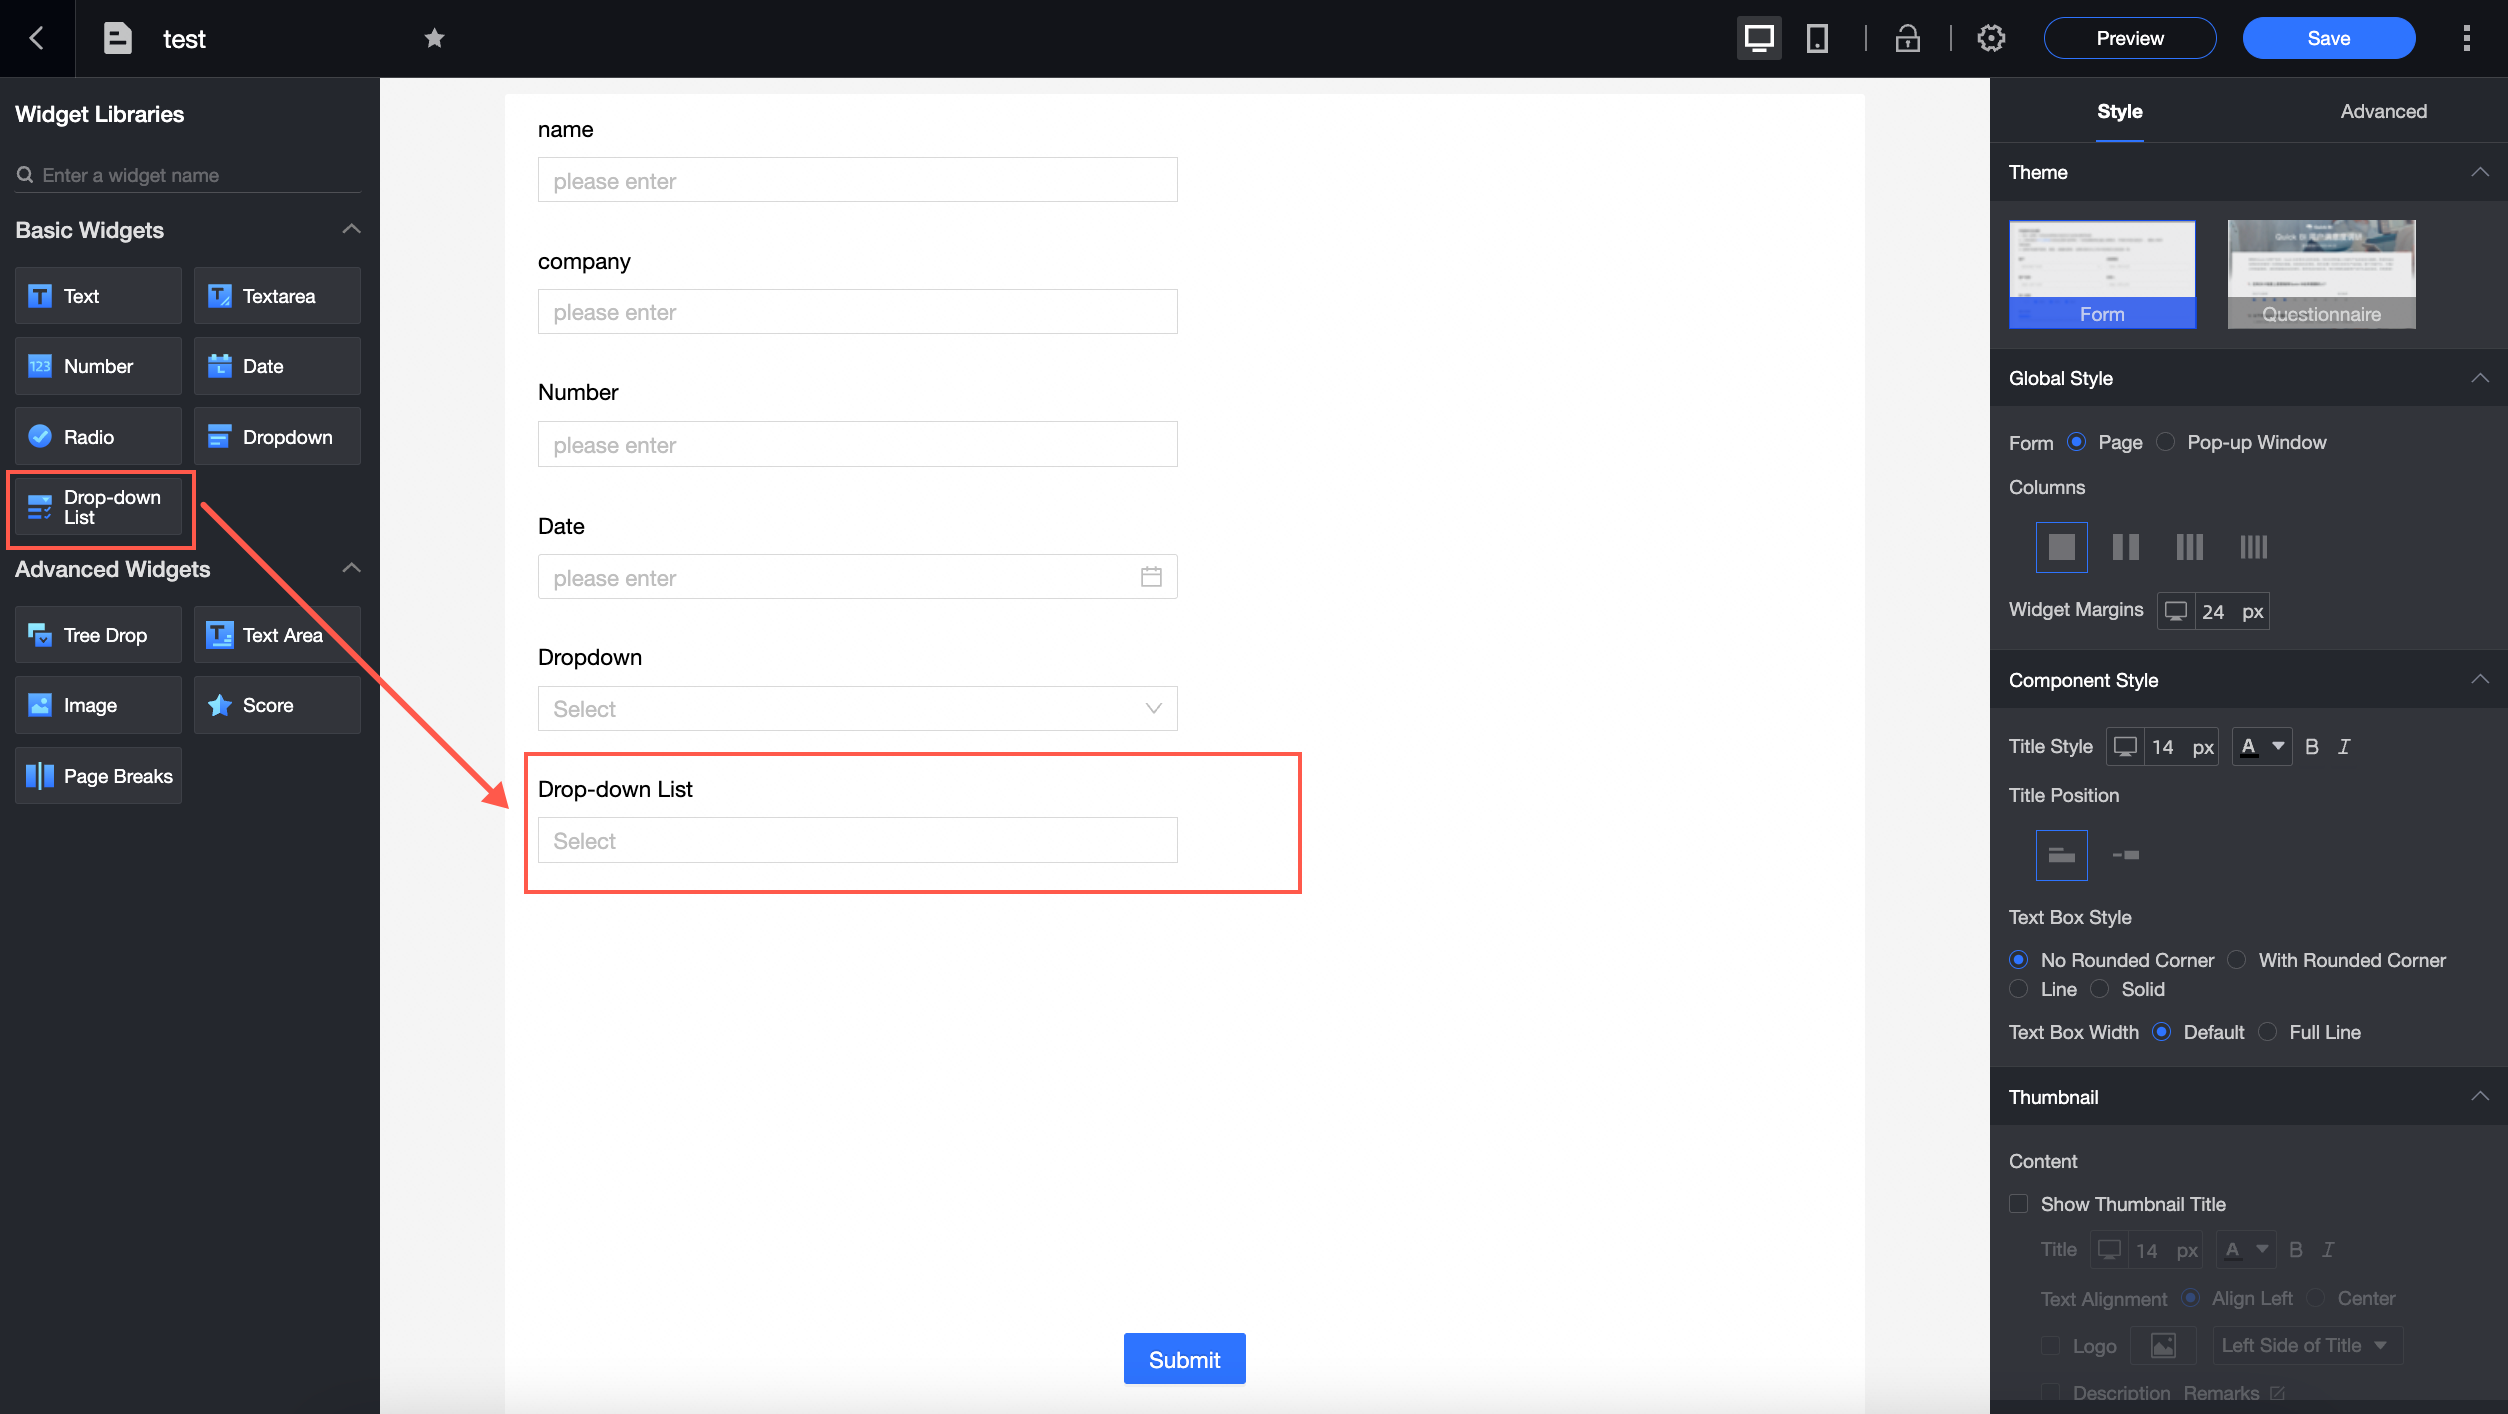
Task: Enable Show Thumbnail Title
Action: (2018, 1203)
